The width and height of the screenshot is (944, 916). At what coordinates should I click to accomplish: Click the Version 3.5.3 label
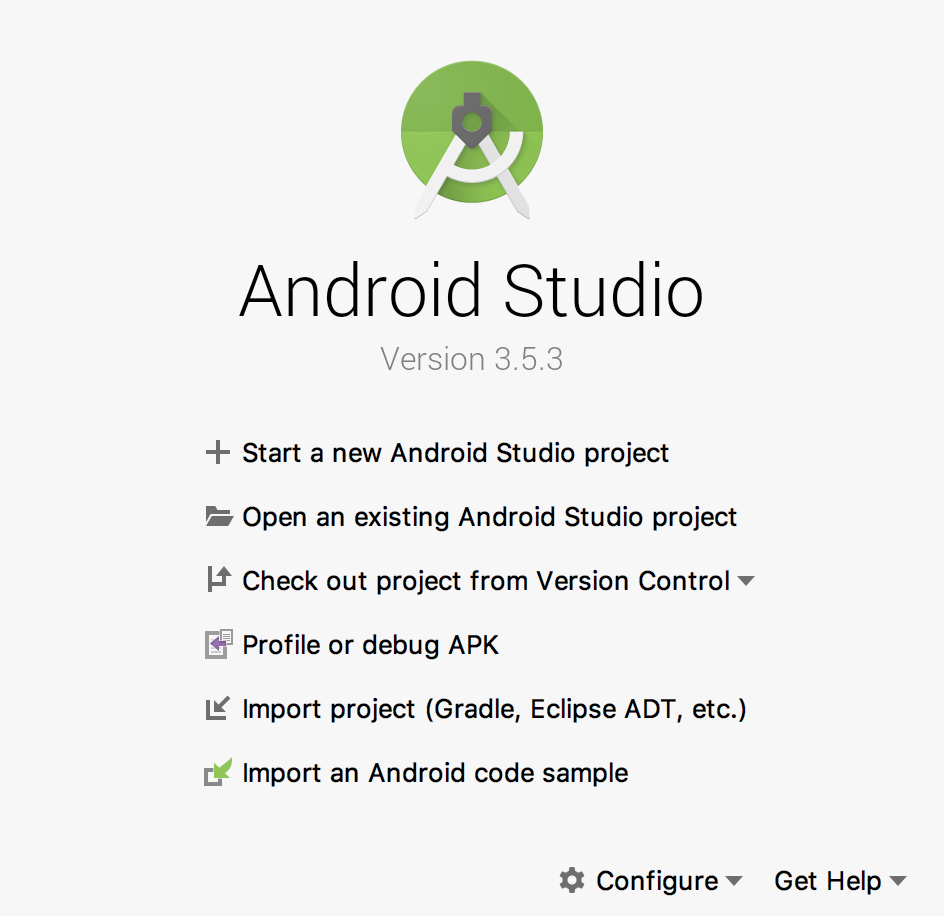point(471,359)
